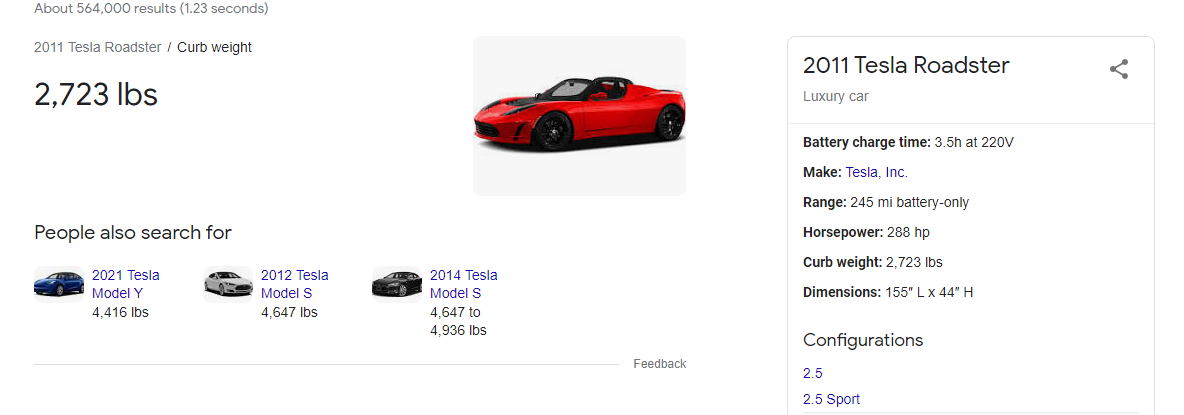Viewport: 1184px width, 415px height.
Task: Click the Battery charge time label
Action: coord(866,142)
